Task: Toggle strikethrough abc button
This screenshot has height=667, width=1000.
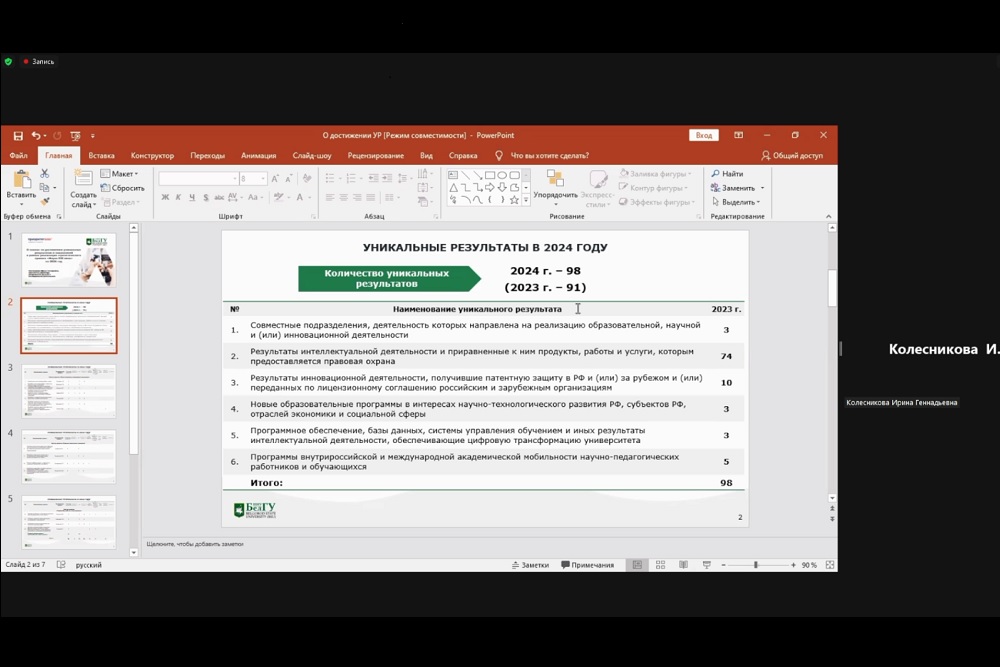Action: 219,197
